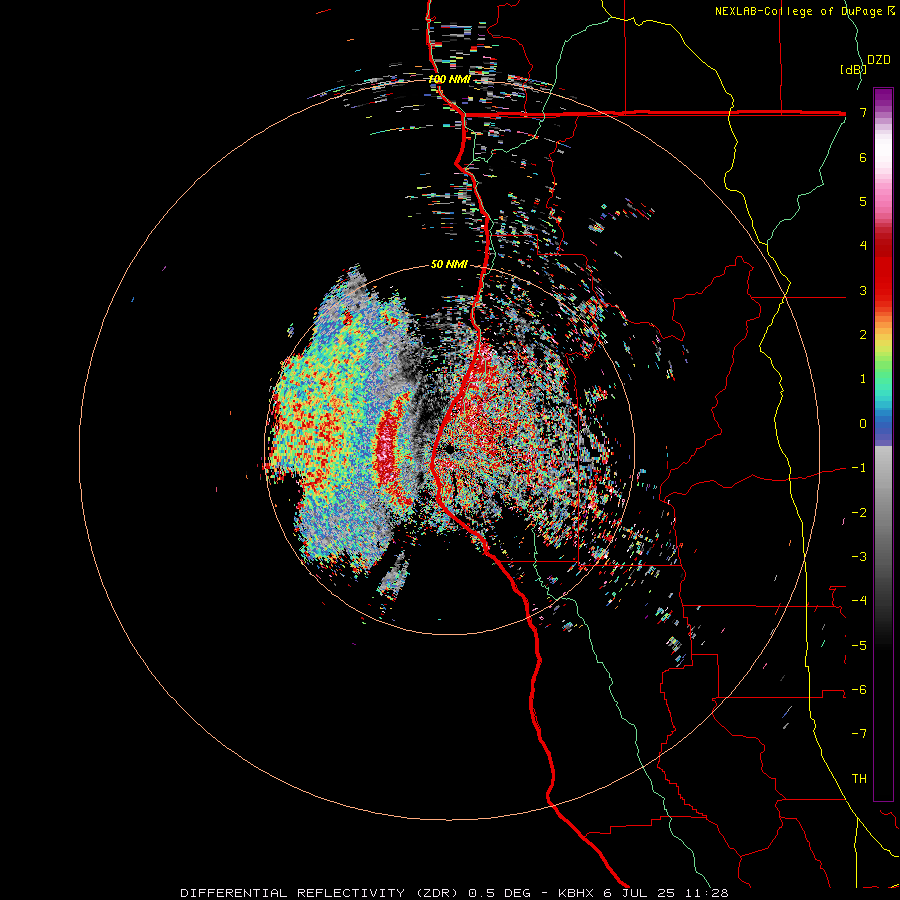Click the legend value 7
Viewport: 900px width, 900px height.
pos(863,112)
